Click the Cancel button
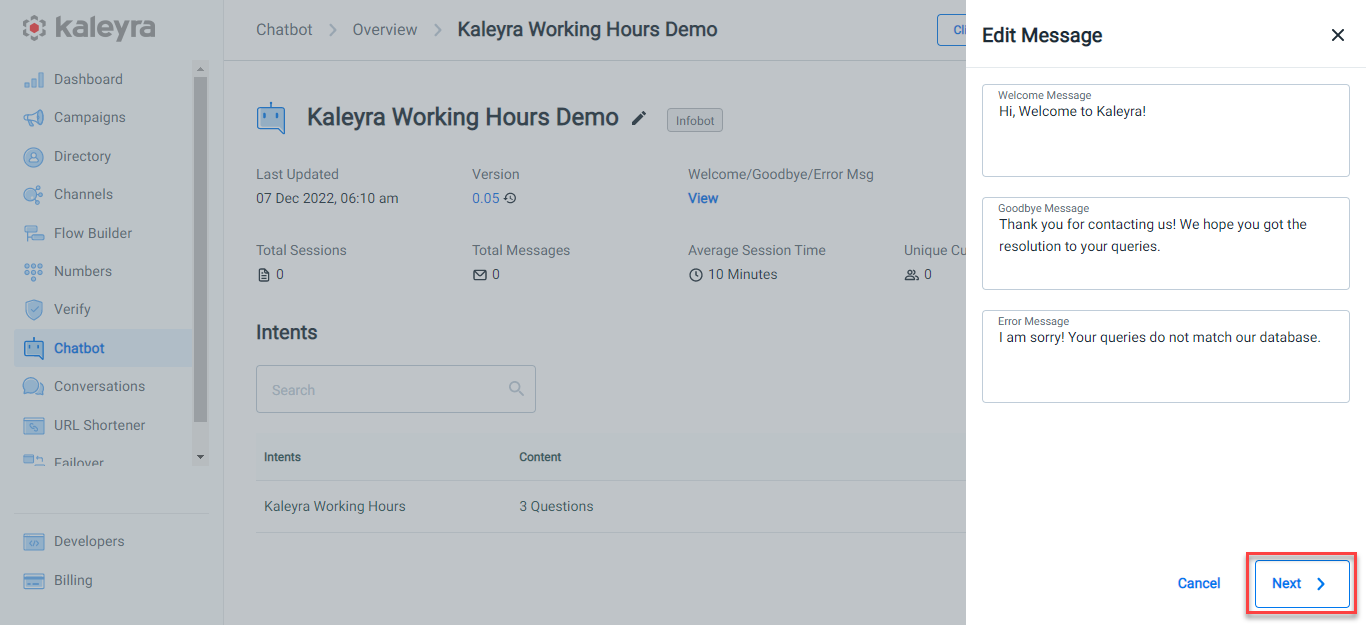Screen dimensions: 1366x625 point(1199,584)
